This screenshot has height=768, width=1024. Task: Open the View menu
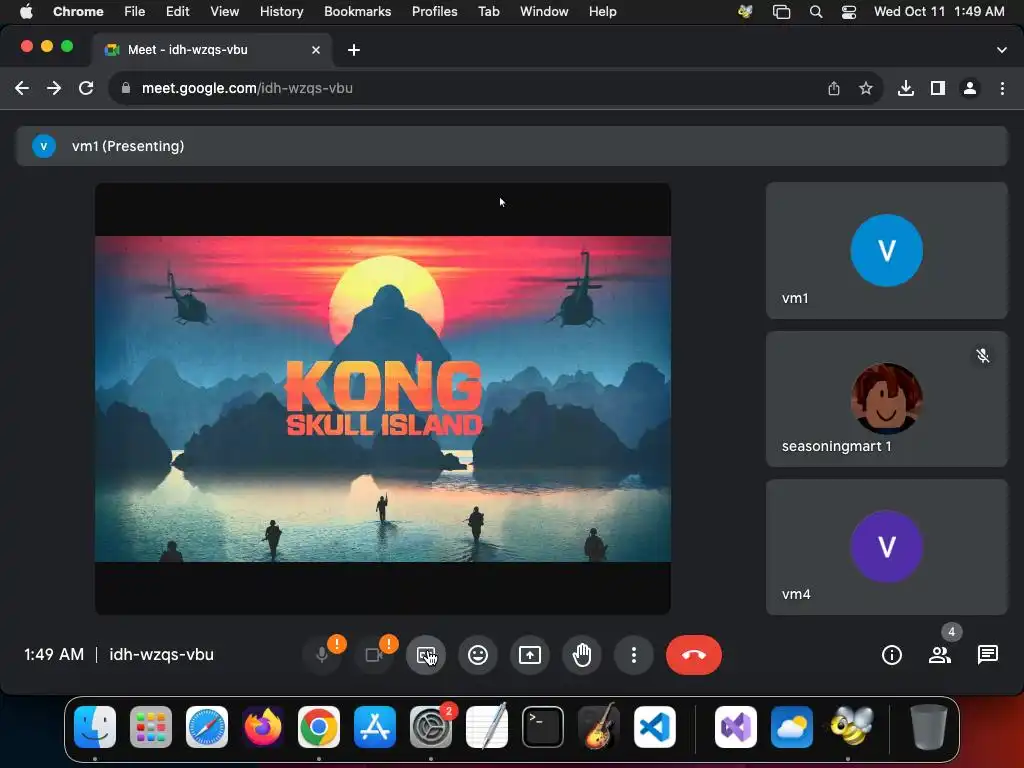[225, 12]
